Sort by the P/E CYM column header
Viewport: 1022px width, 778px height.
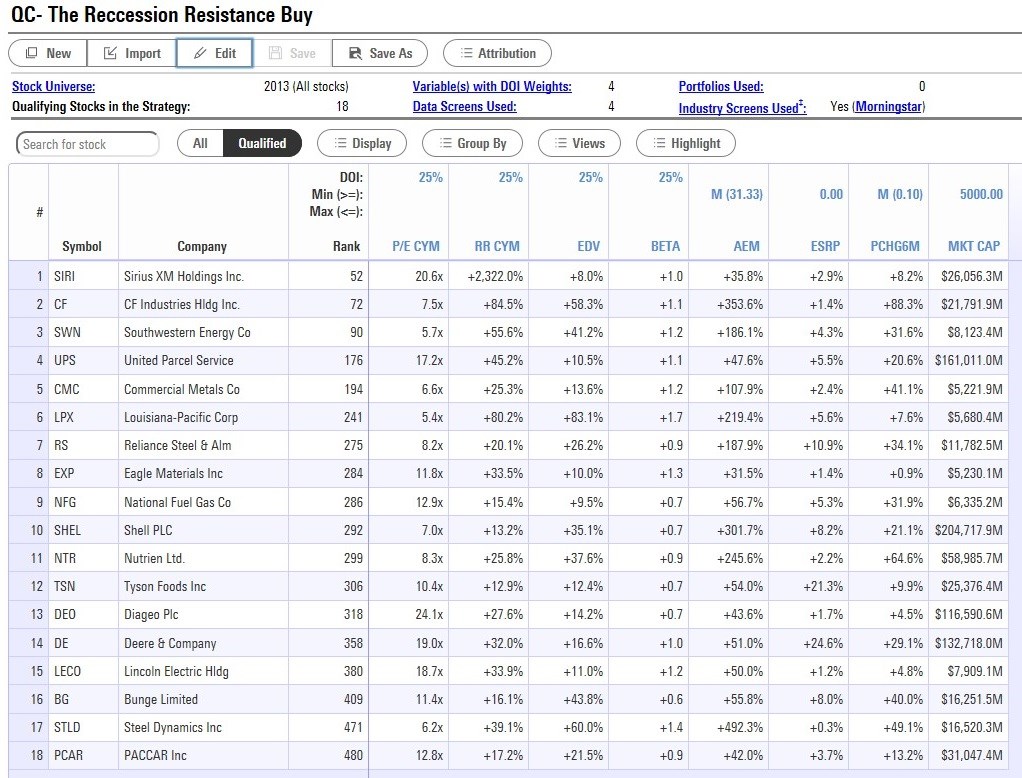(416, 246)
